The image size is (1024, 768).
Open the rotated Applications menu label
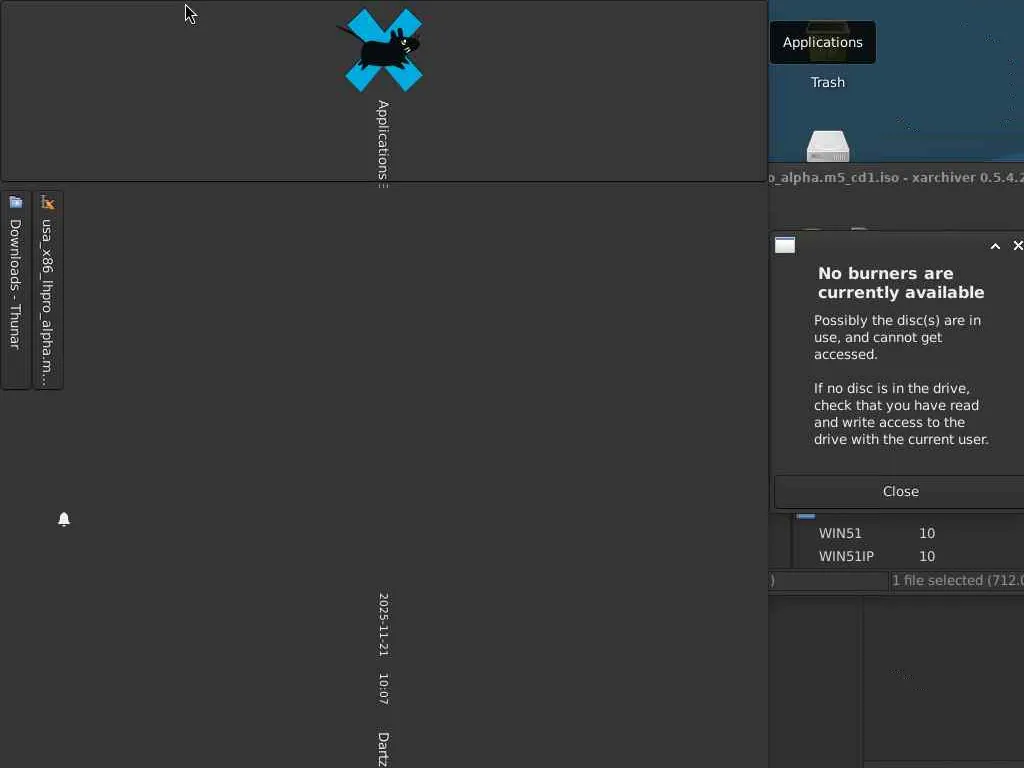click(383, 140)
